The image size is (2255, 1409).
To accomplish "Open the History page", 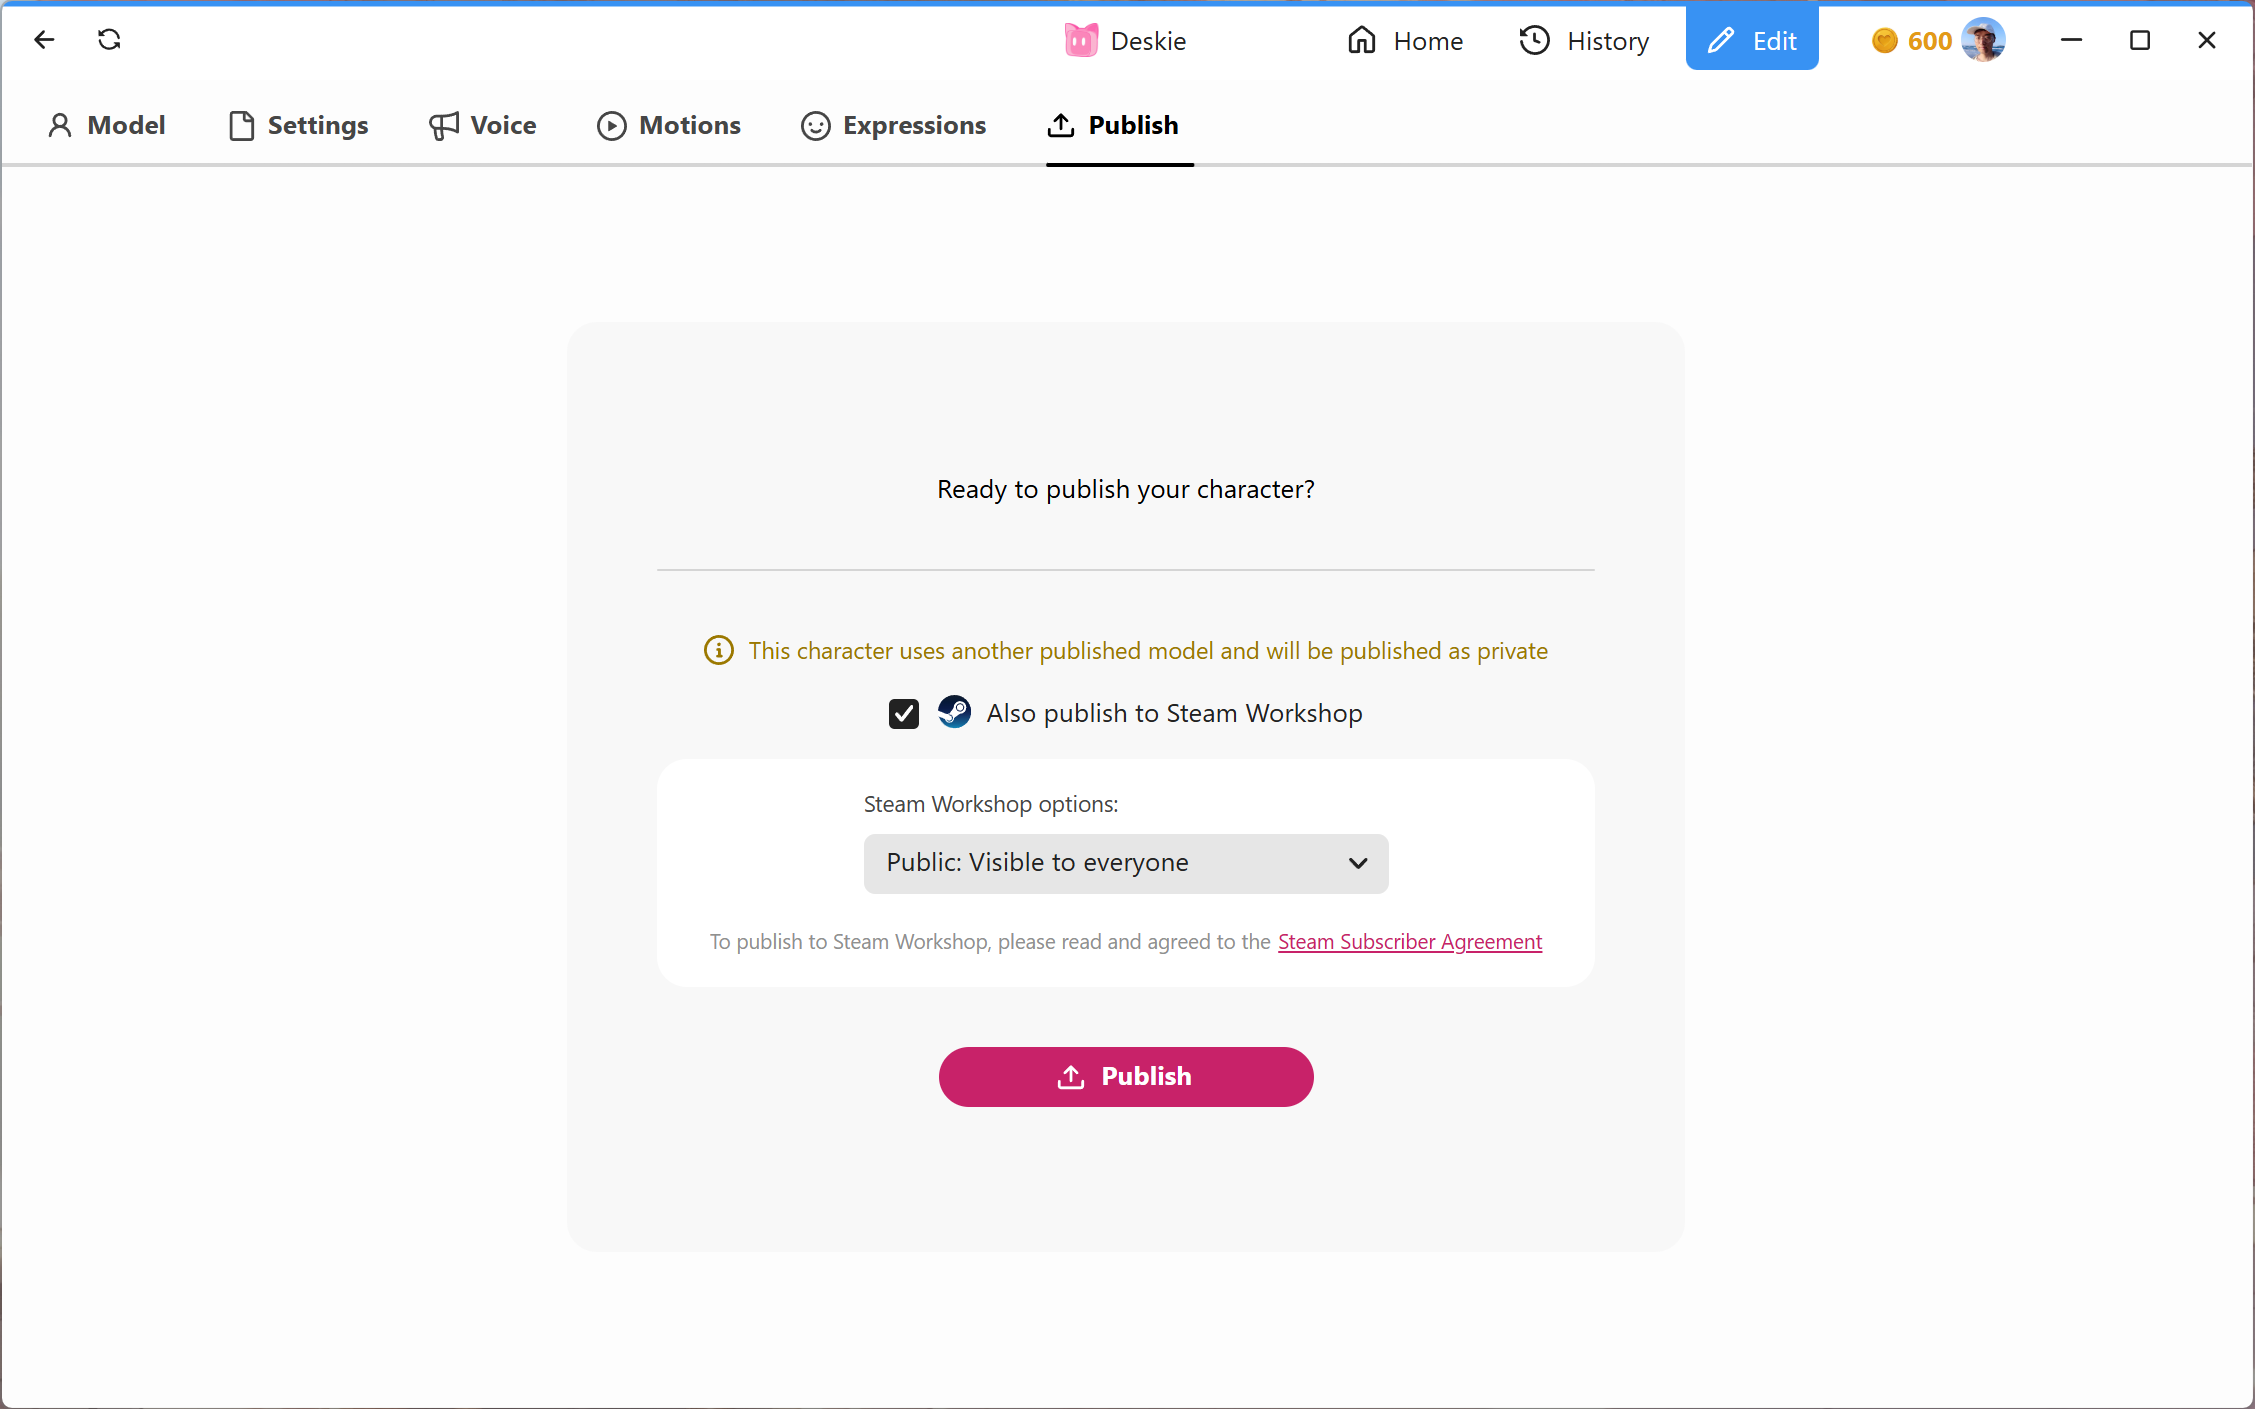I will [1585, 41].
